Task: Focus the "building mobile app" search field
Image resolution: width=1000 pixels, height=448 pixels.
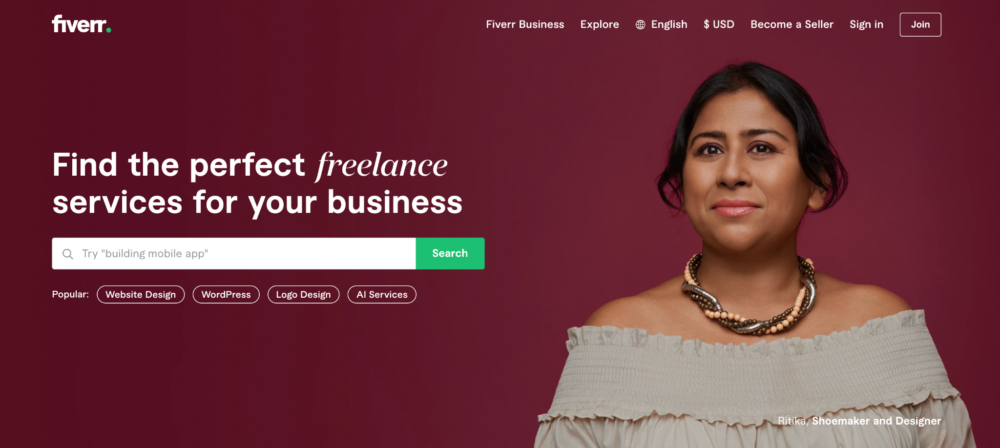Action: [234, 253]
